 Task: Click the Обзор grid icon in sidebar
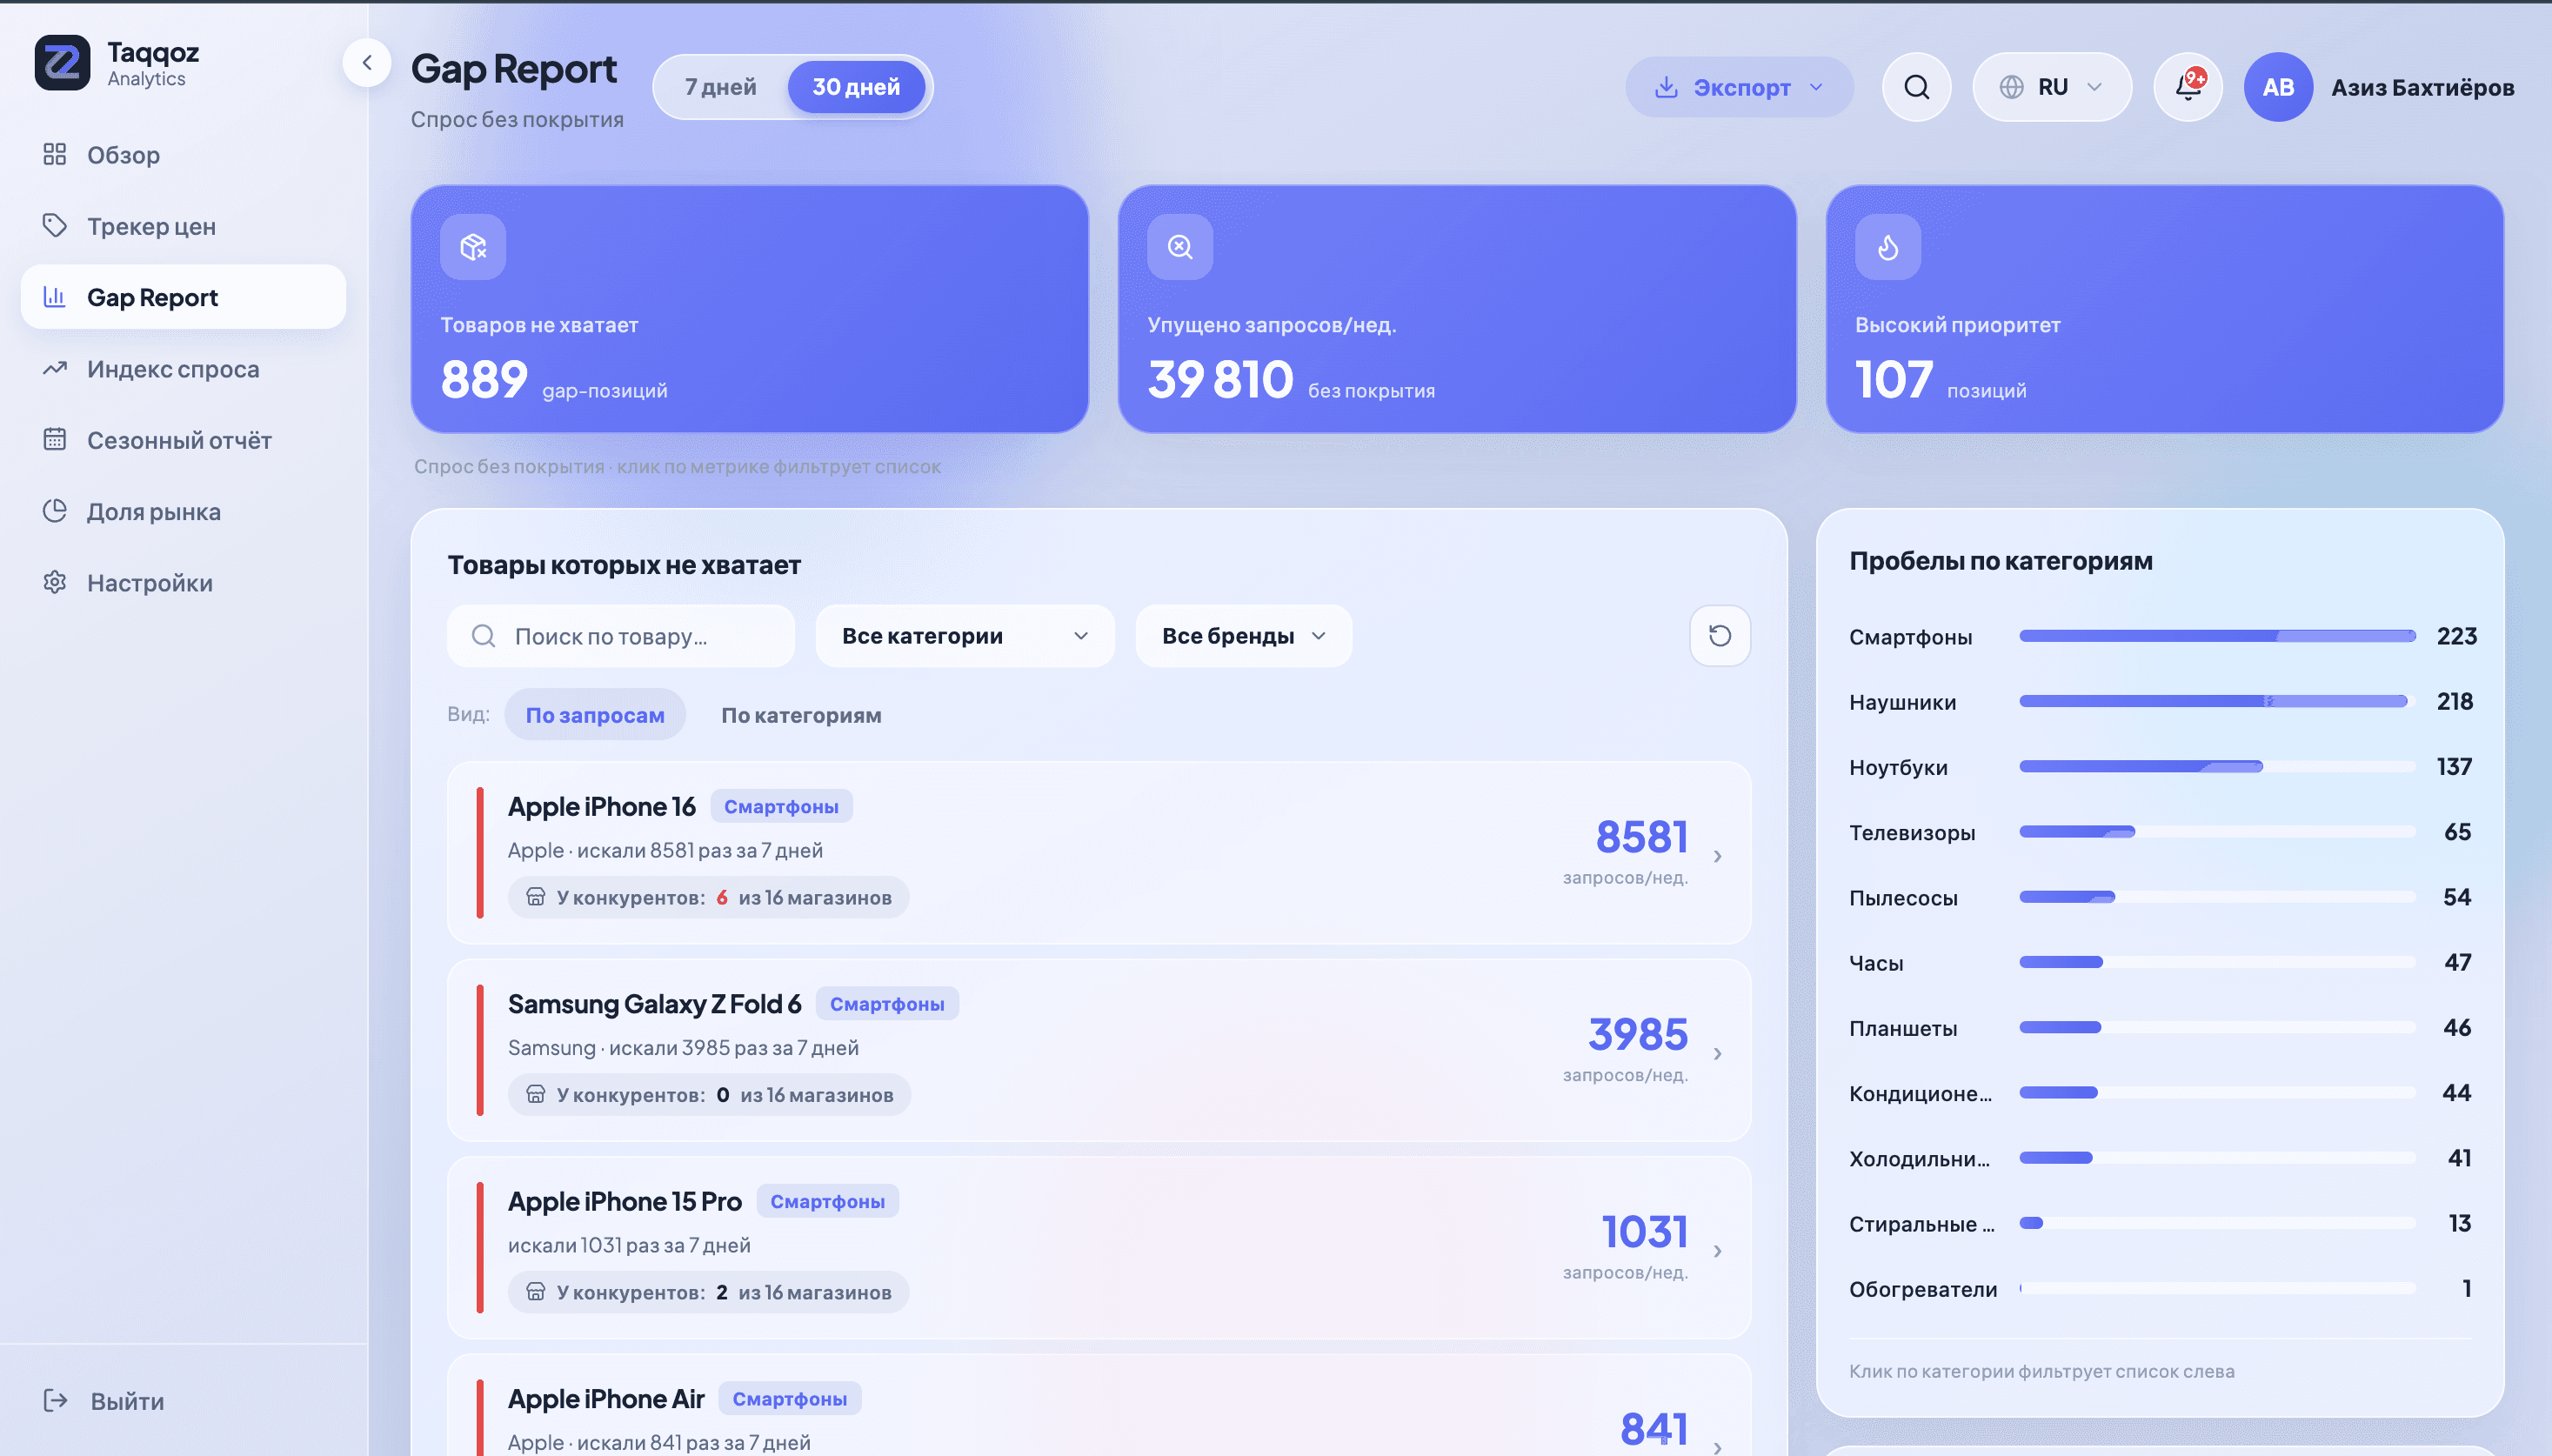point(55,154)
